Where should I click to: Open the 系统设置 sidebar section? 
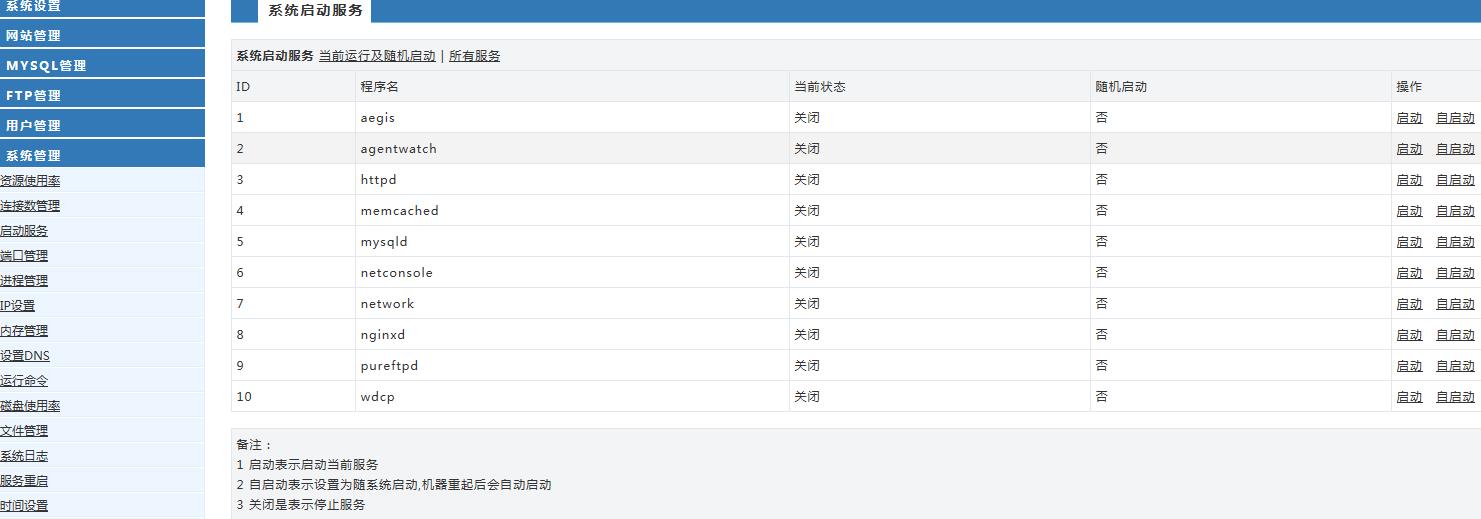(102, 6)
